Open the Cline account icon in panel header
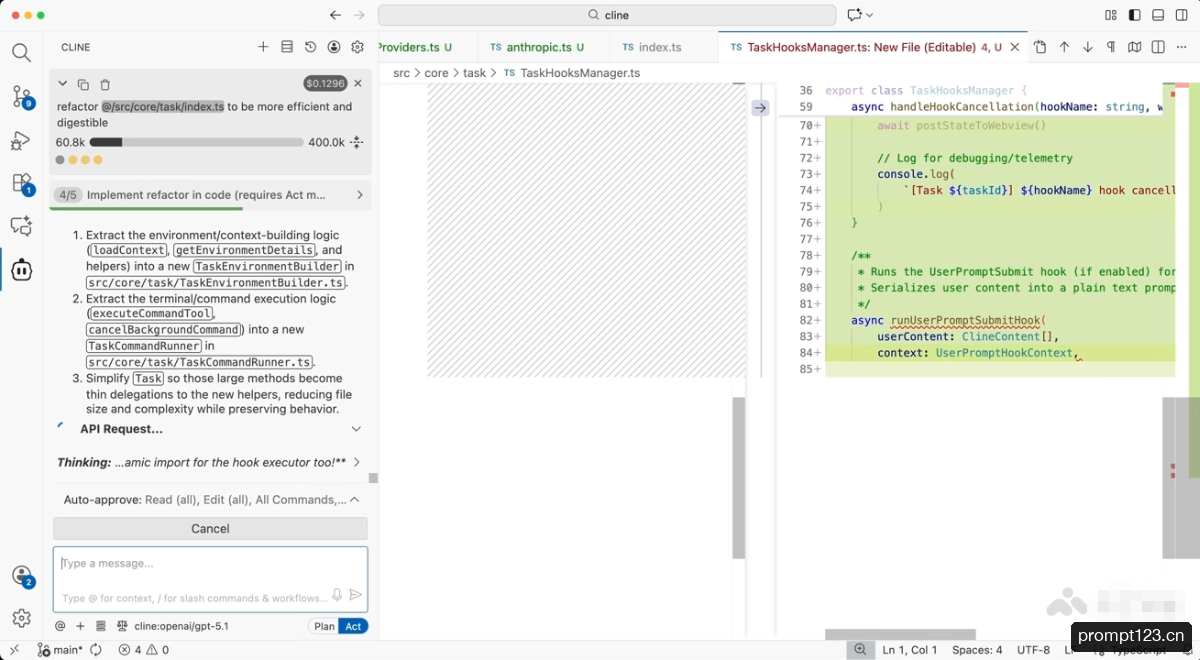This screenshot has width=1200, height=660. 334,47
